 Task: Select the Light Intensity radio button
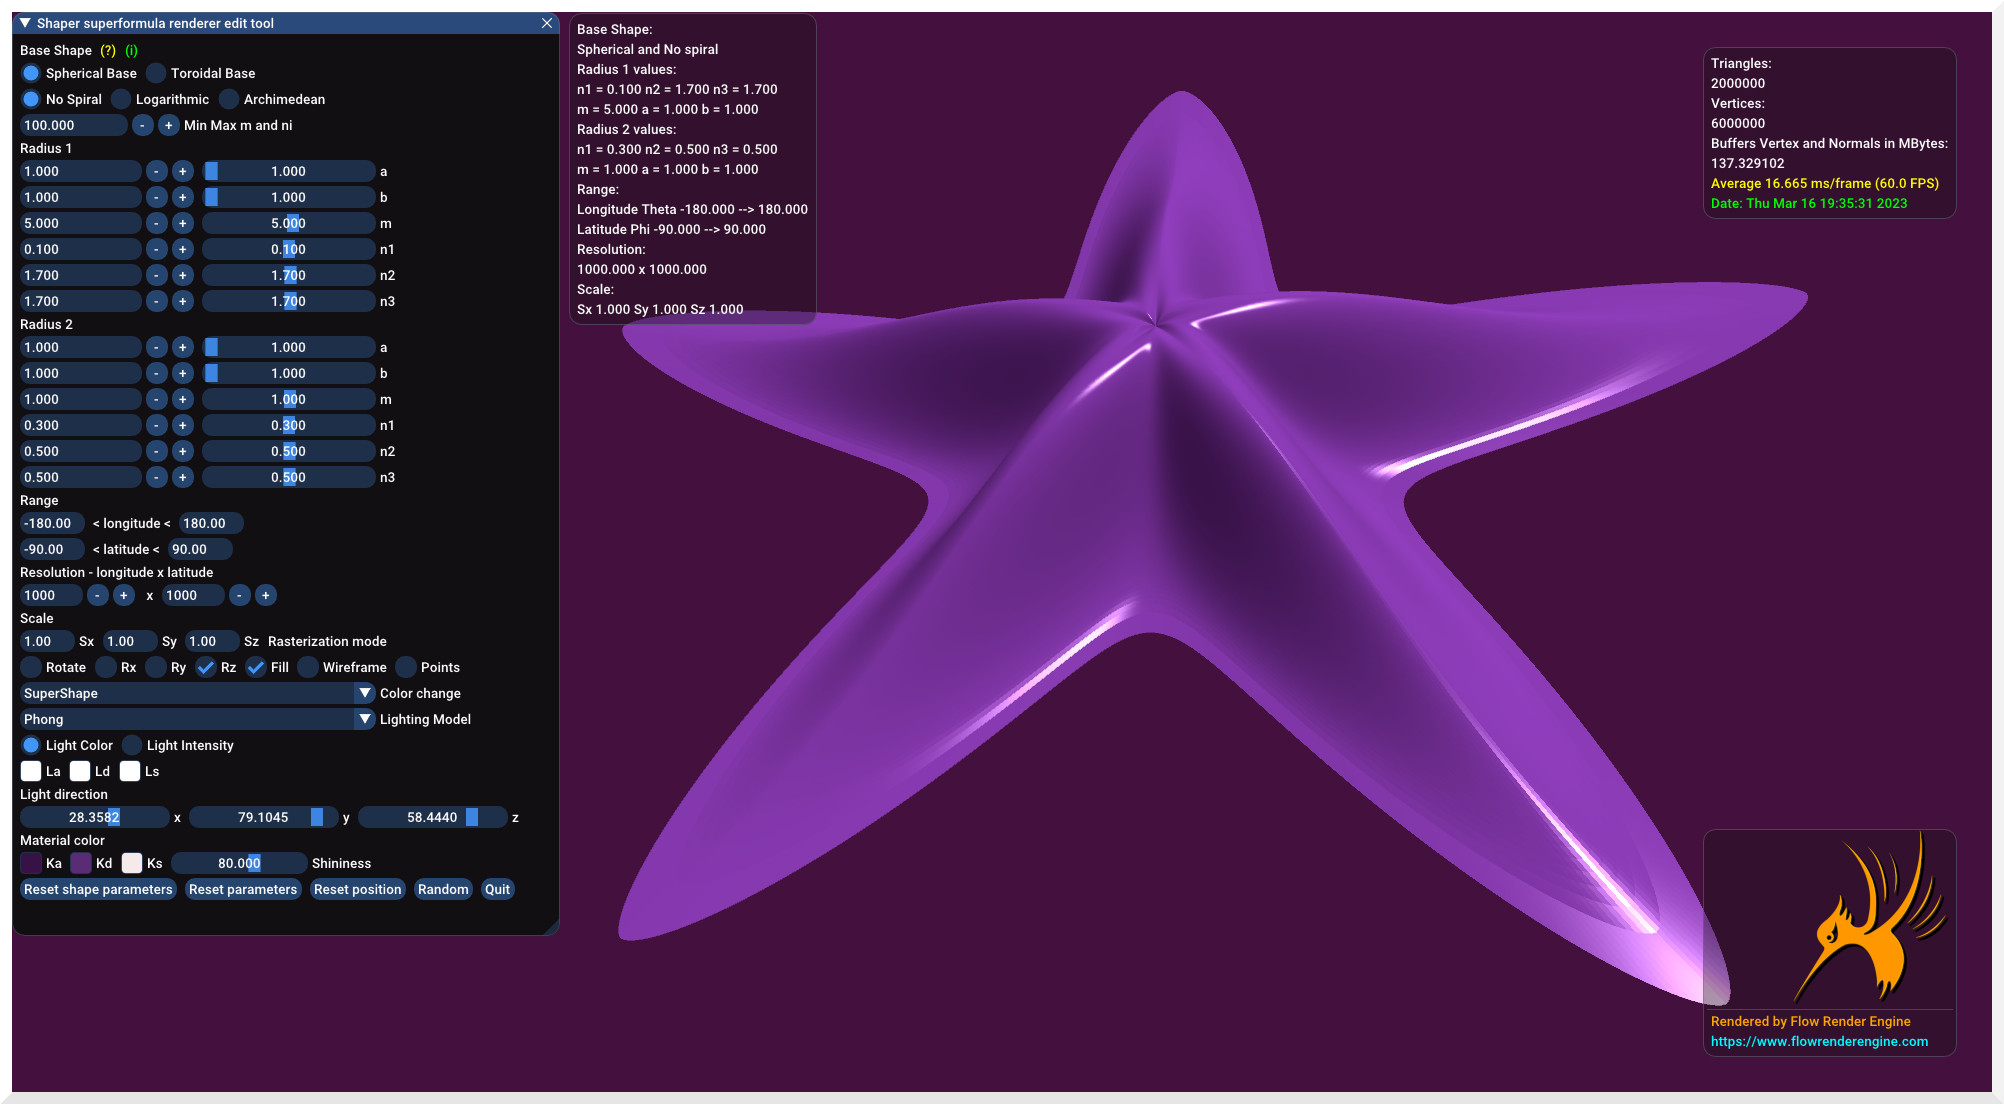pyautogui.click(x=132, y=745)
